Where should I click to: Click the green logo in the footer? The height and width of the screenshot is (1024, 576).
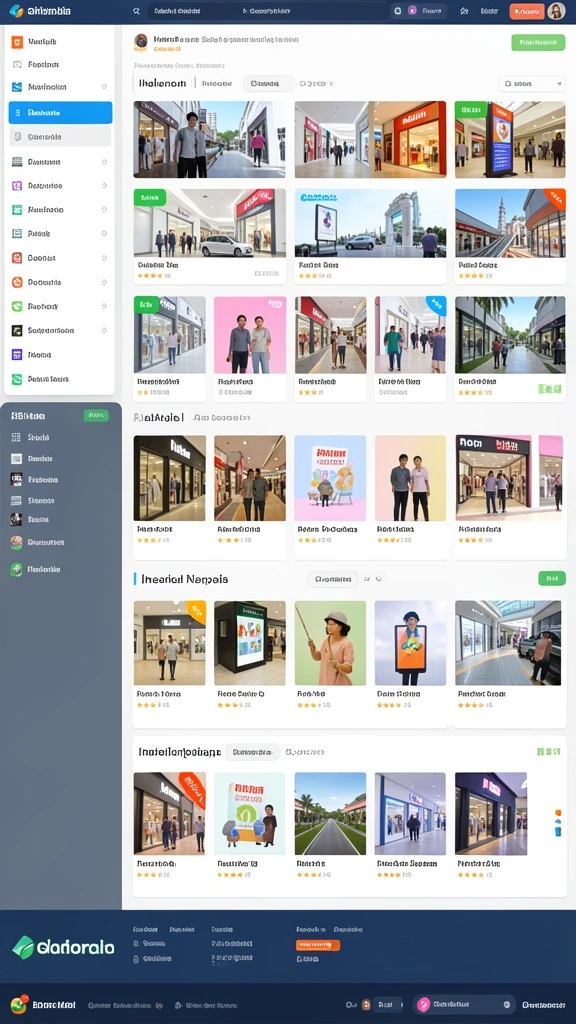click(23, 947)
